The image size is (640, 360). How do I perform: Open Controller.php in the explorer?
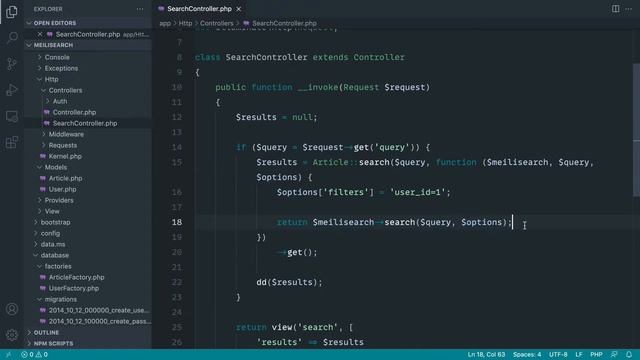point(74,112)
